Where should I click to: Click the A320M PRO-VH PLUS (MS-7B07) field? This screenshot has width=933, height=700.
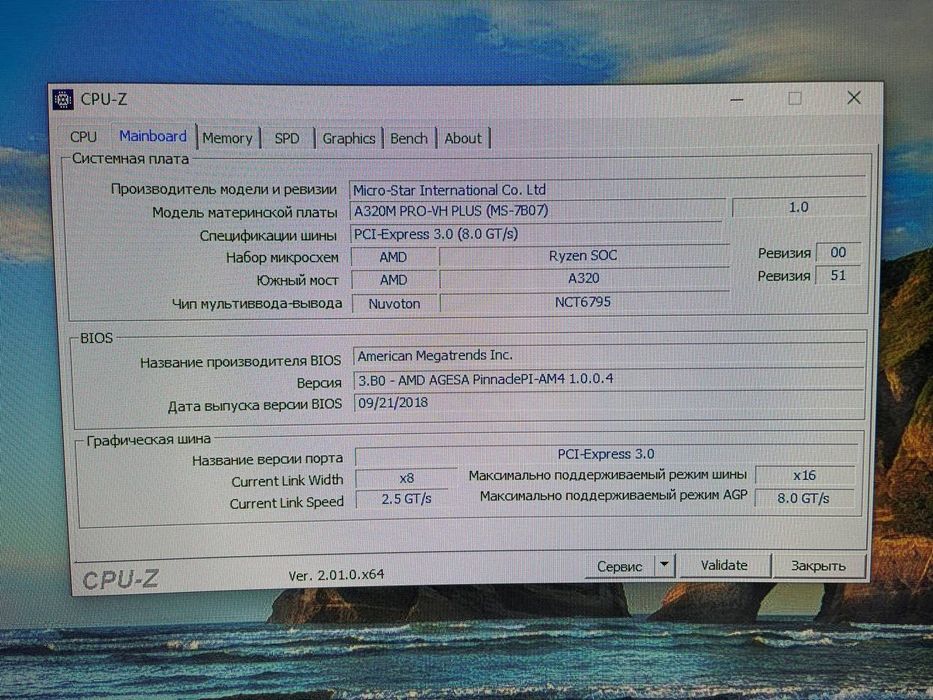point(536,211)
